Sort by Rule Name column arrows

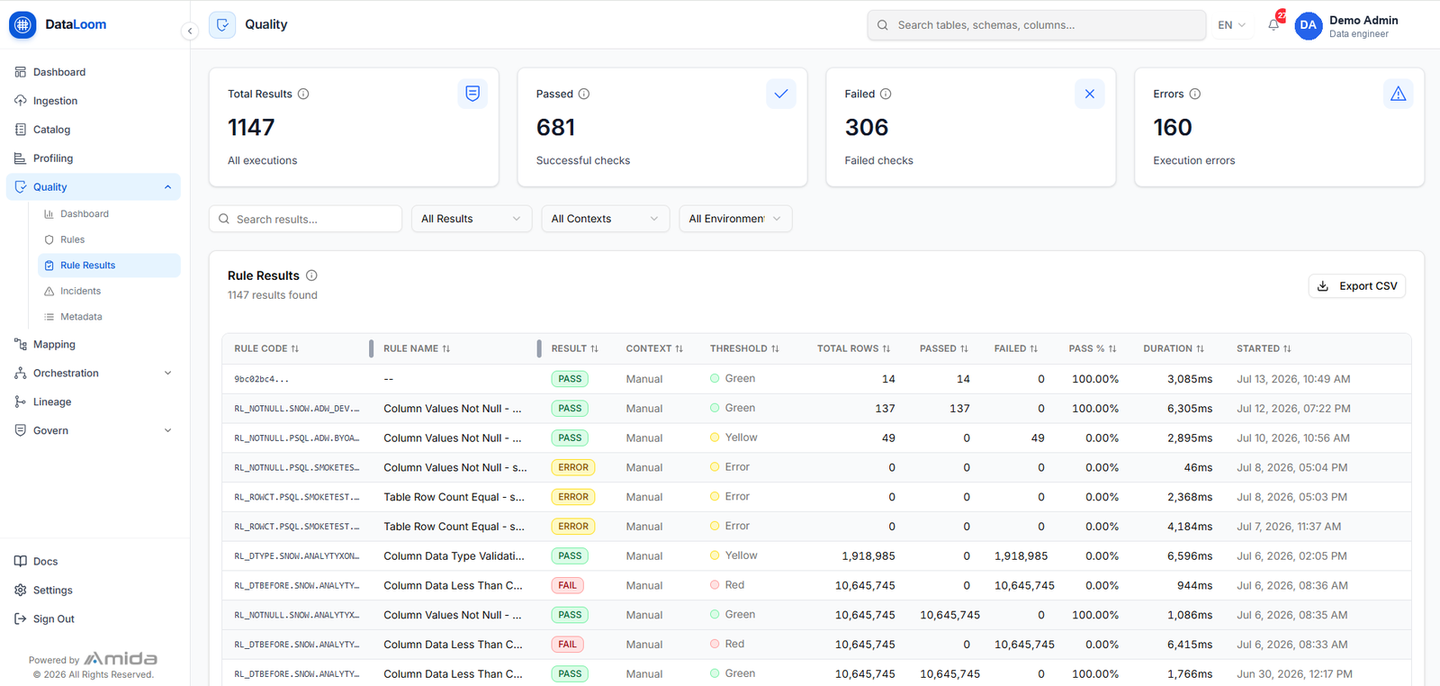pyautogui.click(x=446, y=349)
